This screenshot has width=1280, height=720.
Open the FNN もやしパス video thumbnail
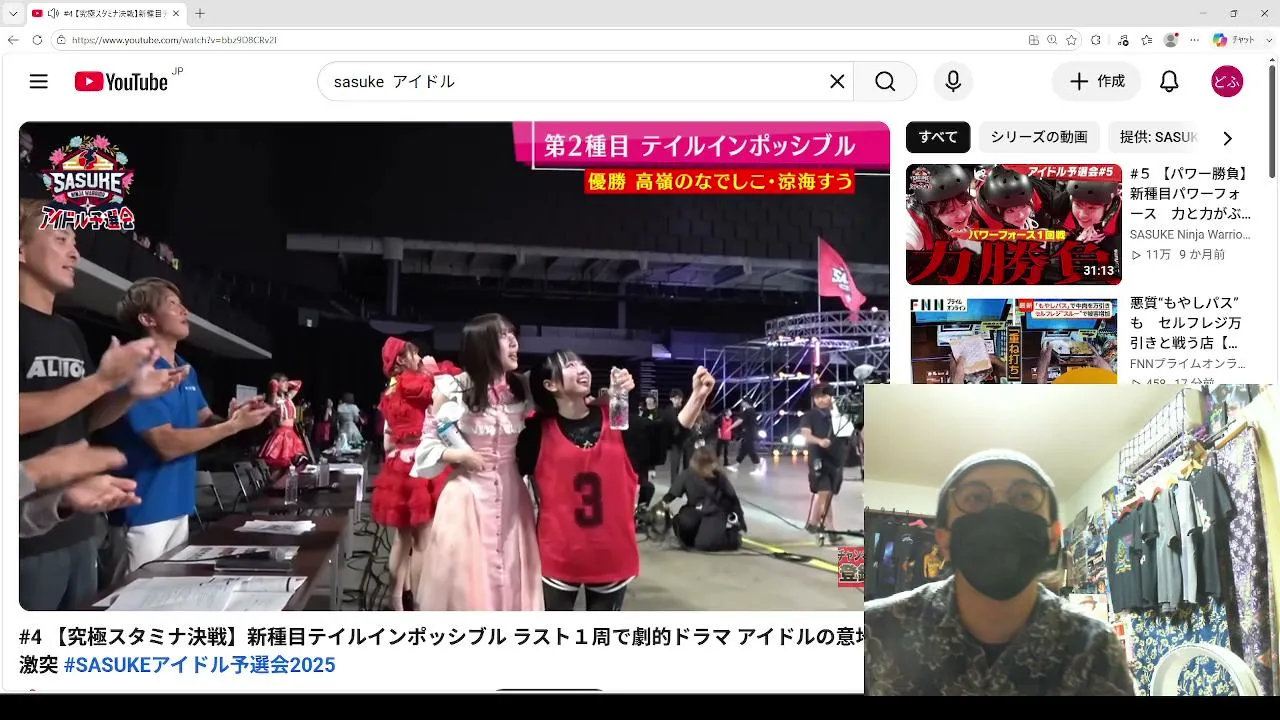(1014, 340)
